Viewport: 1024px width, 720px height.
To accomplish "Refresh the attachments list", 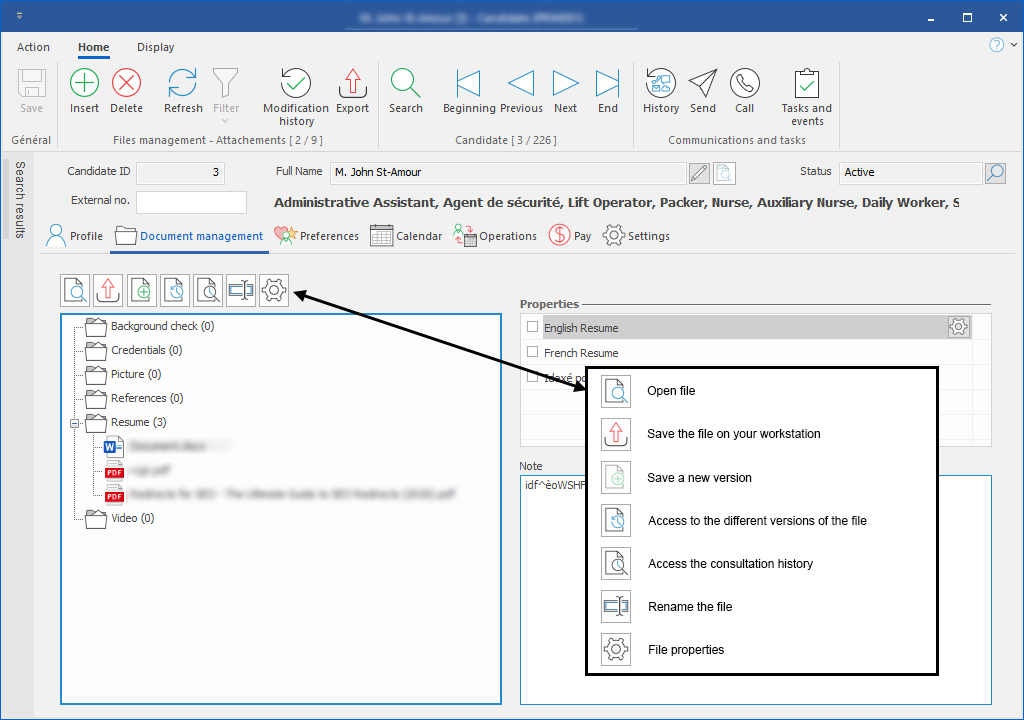I will point(183,83).
